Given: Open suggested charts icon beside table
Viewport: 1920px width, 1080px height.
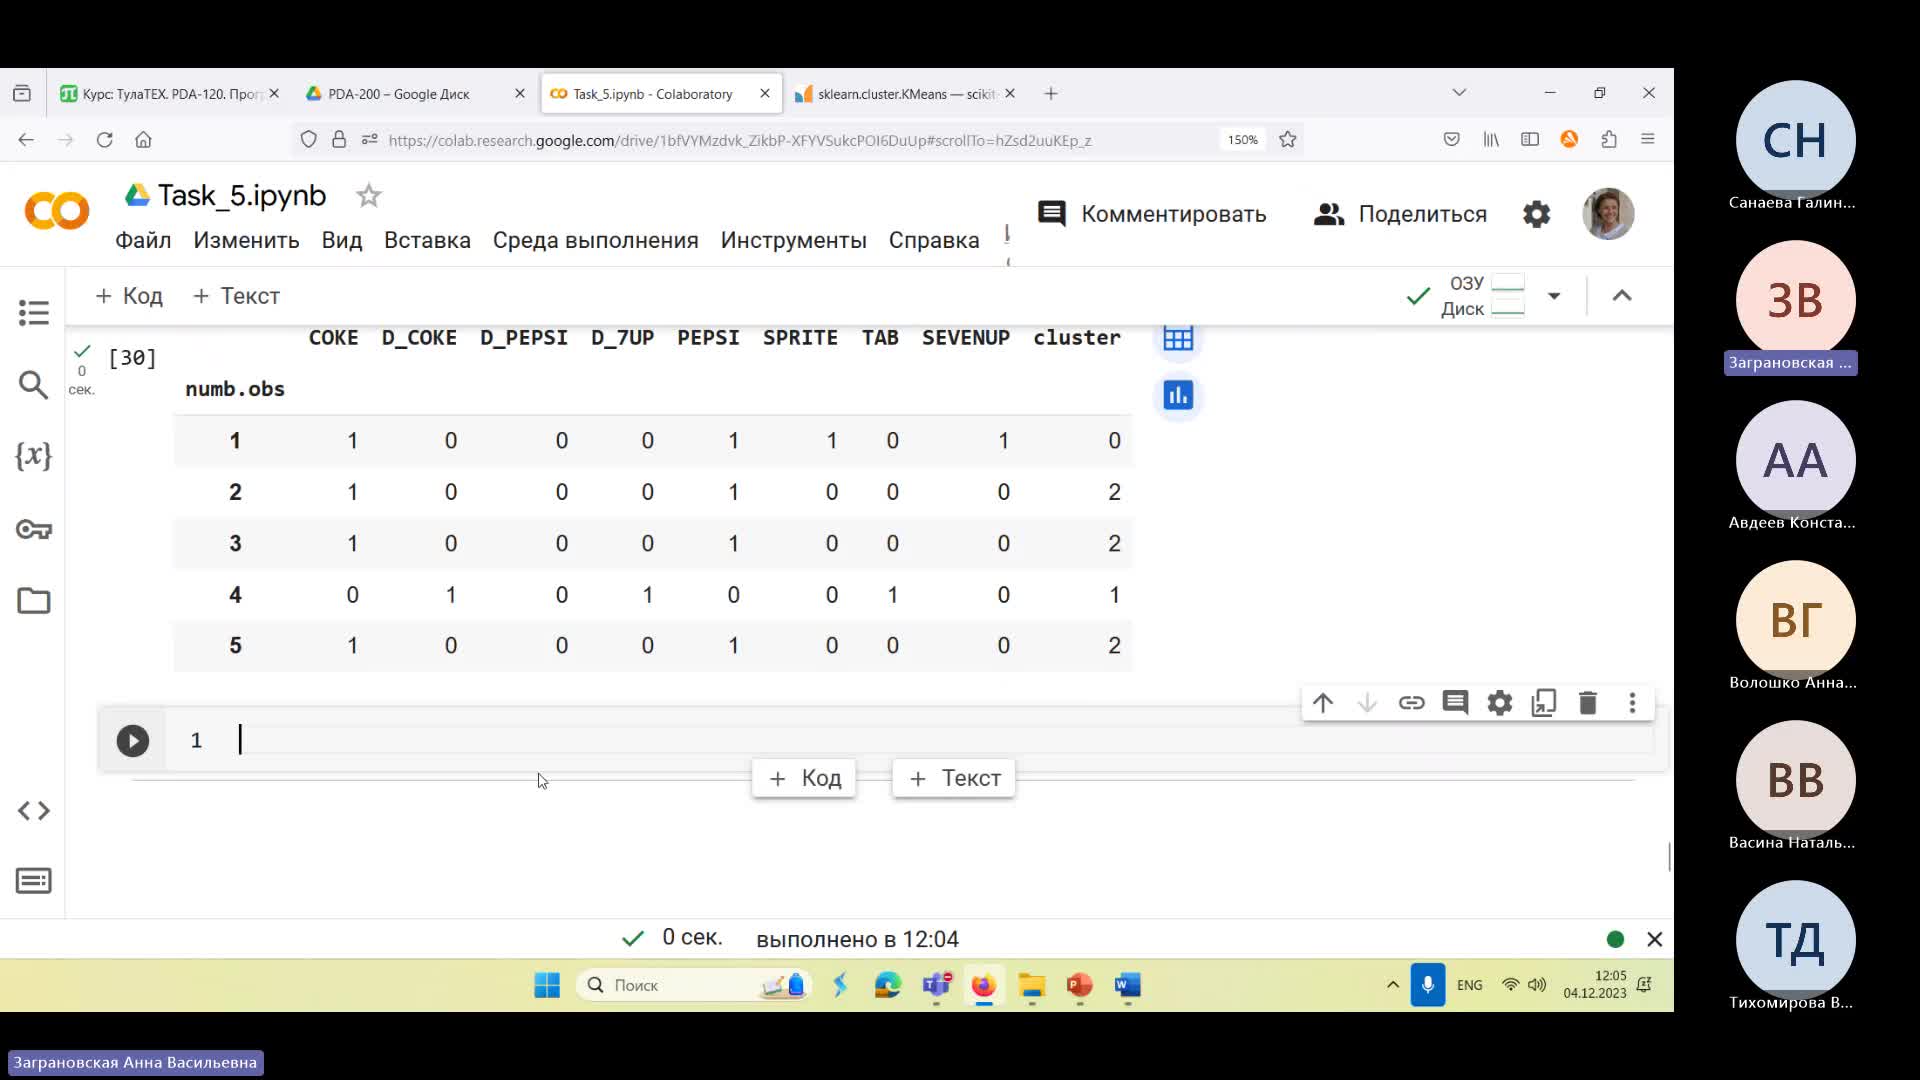Looking at the screenshot, I should coord(1178,396).
